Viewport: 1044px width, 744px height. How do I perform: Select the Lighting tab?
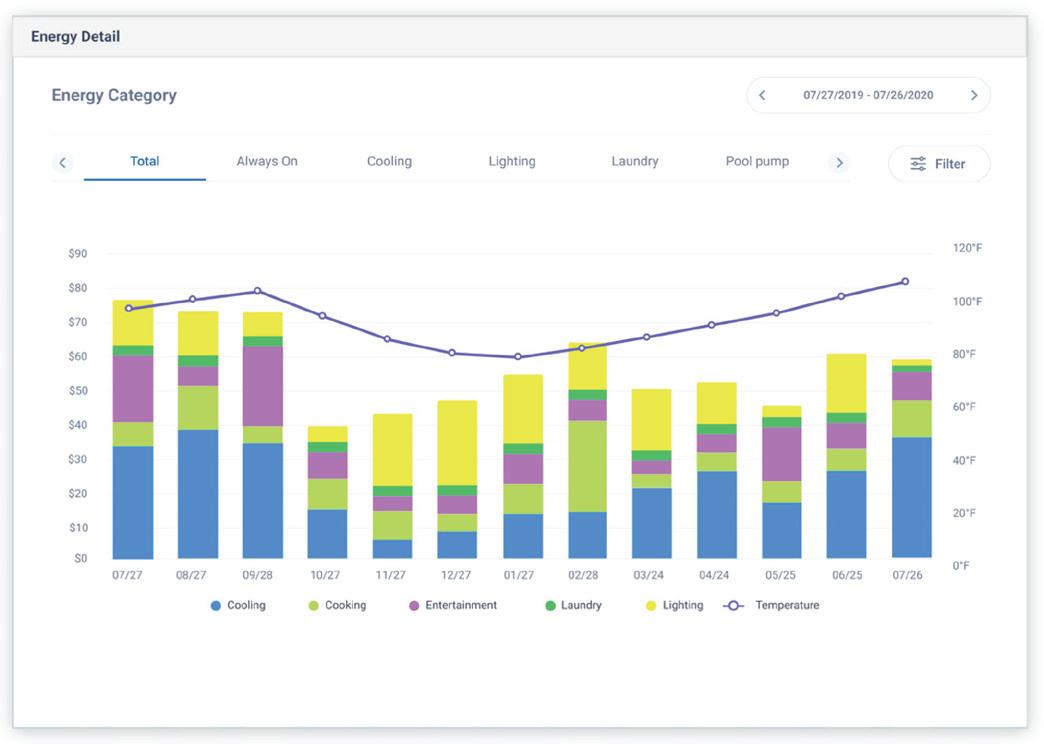[512, 161]
